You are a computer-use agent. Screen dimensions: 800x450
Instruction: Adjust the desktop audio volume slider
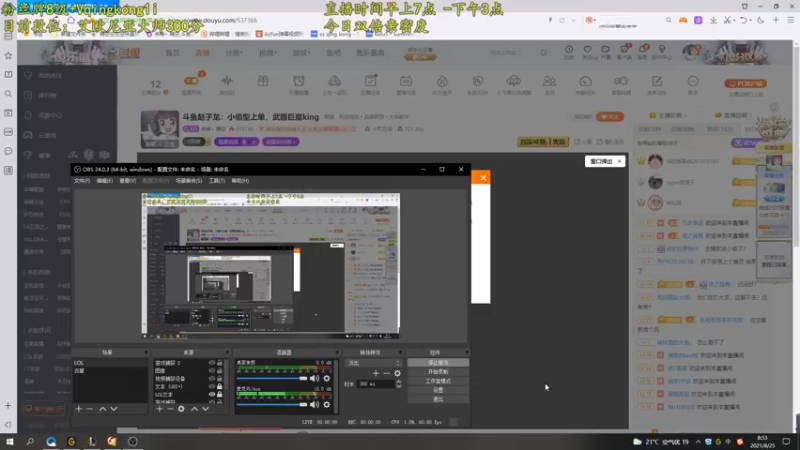pyautogui.click(x=272, y=378)
